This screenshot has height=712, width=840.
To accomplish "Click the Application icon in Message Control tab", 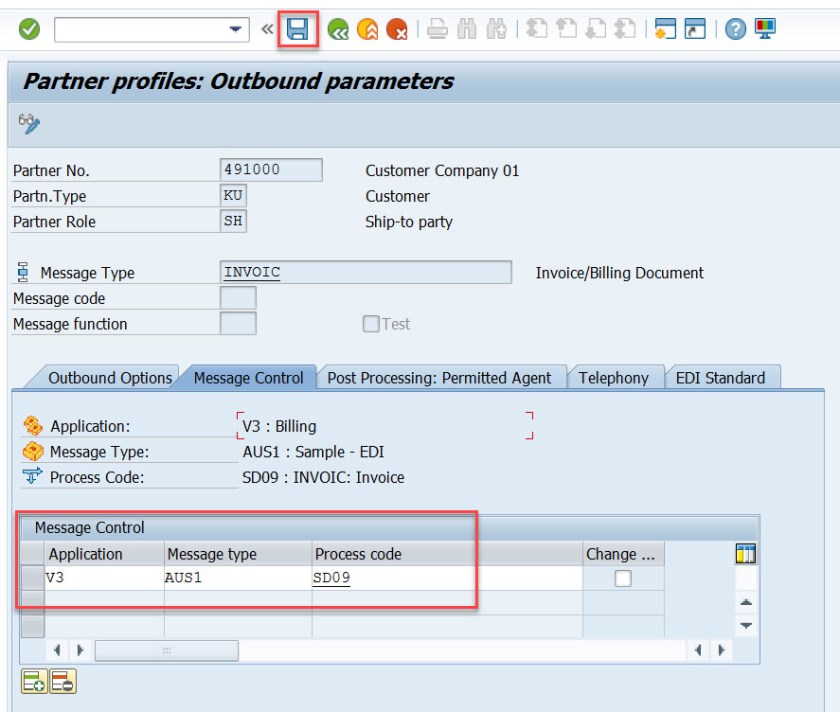I will (x=33, y=426).
